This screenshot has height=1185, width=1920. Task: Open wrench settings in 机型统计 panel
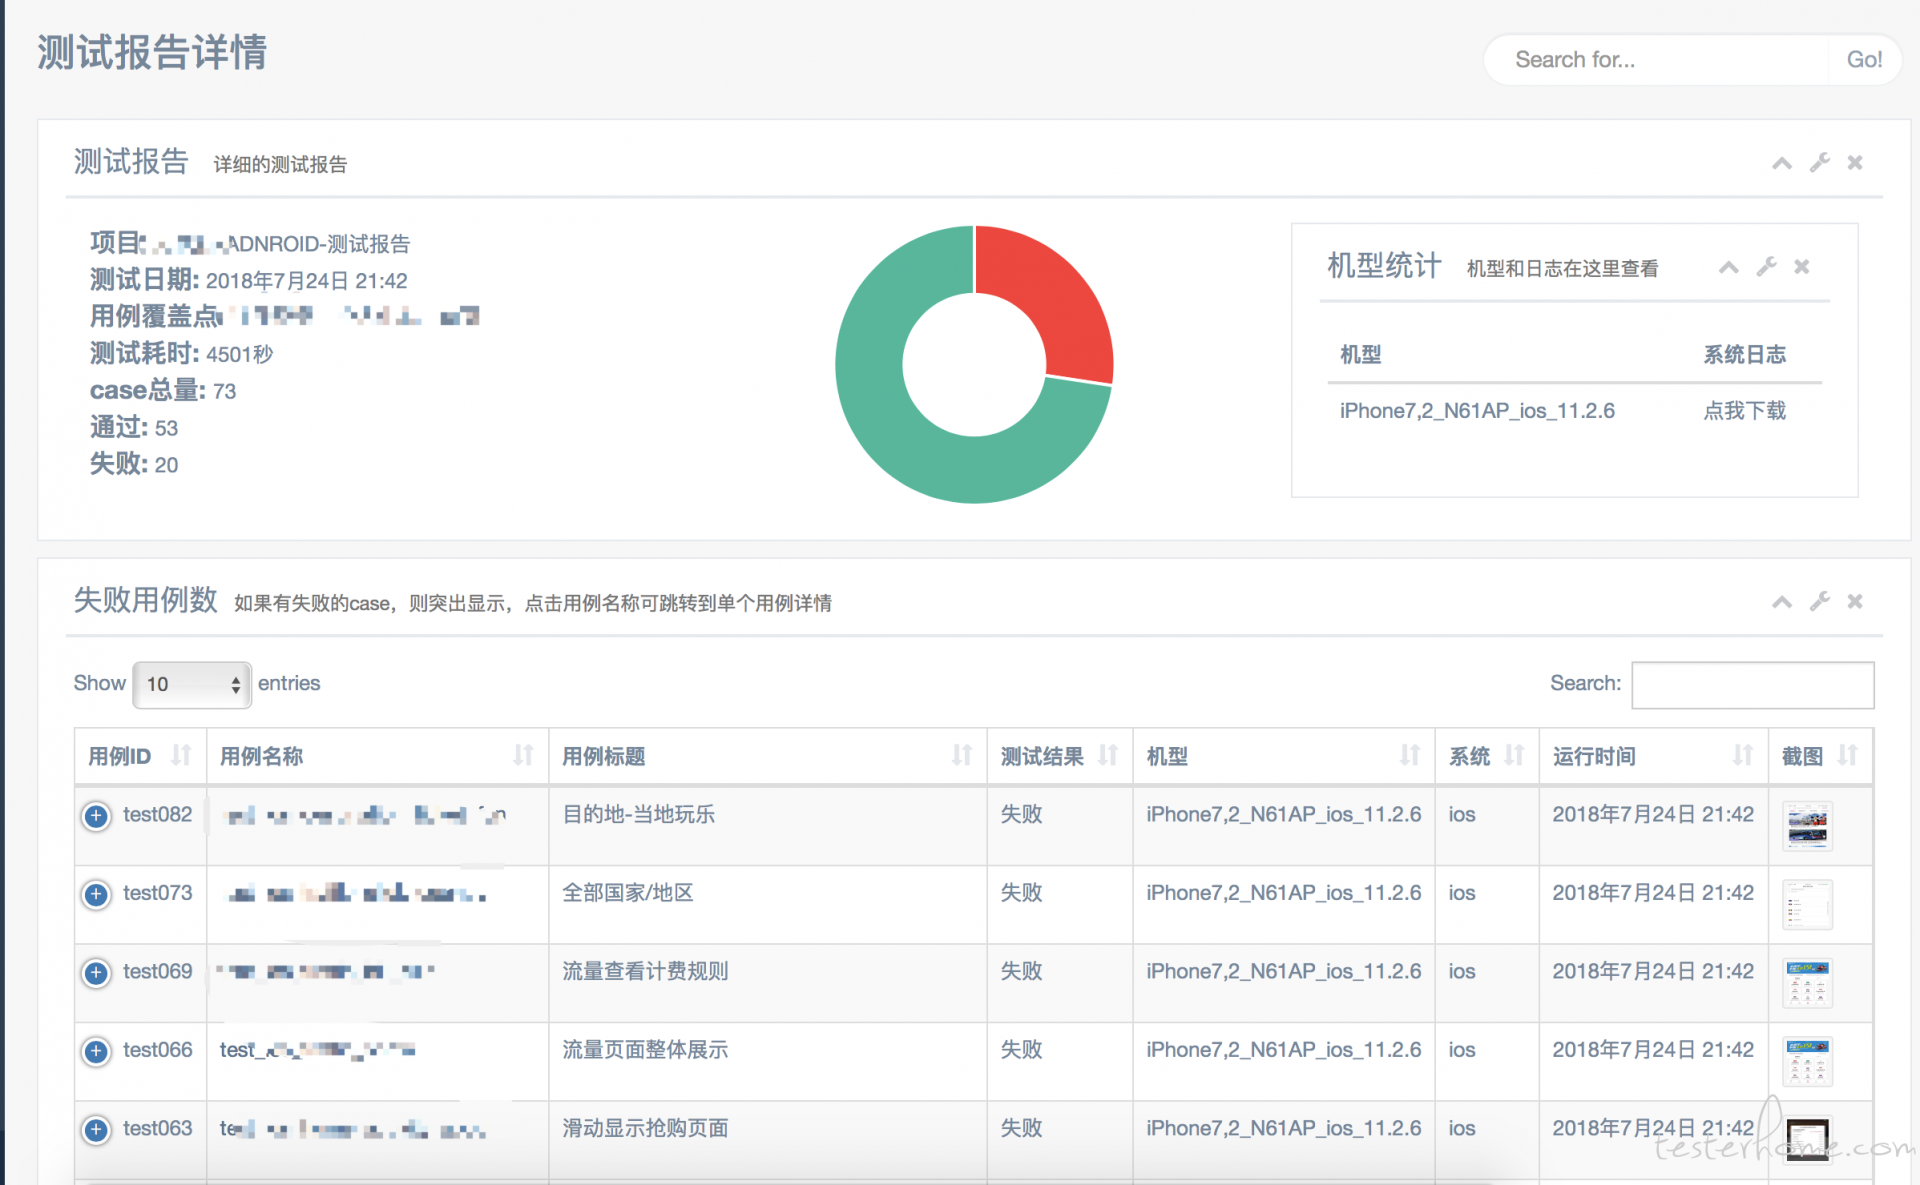tap(1766, 267)
